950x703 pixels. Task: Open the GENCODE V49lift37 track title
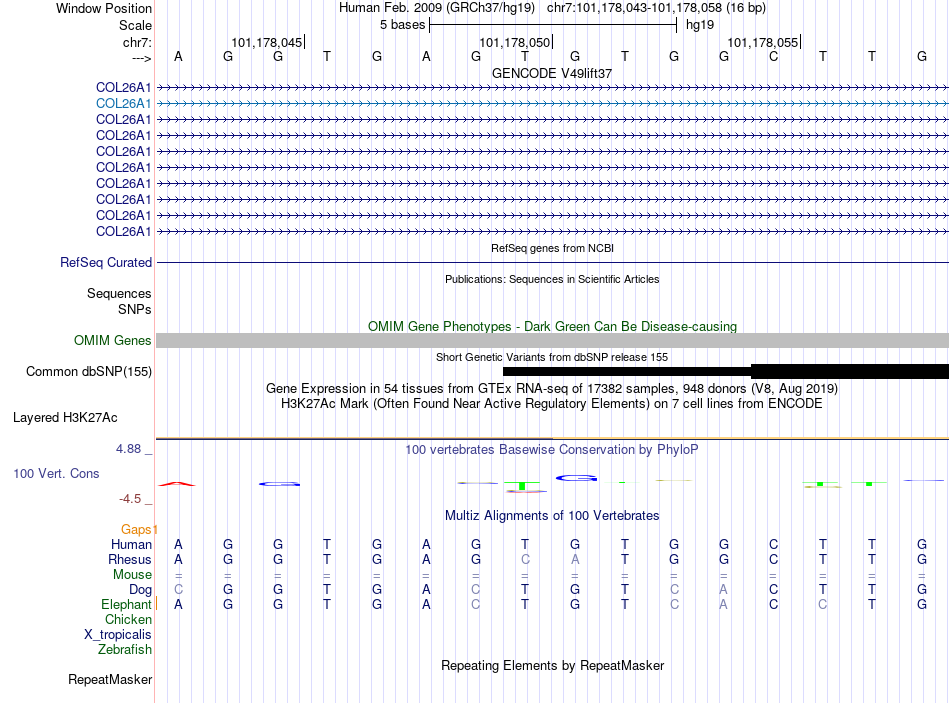click(x=552, y=73)
